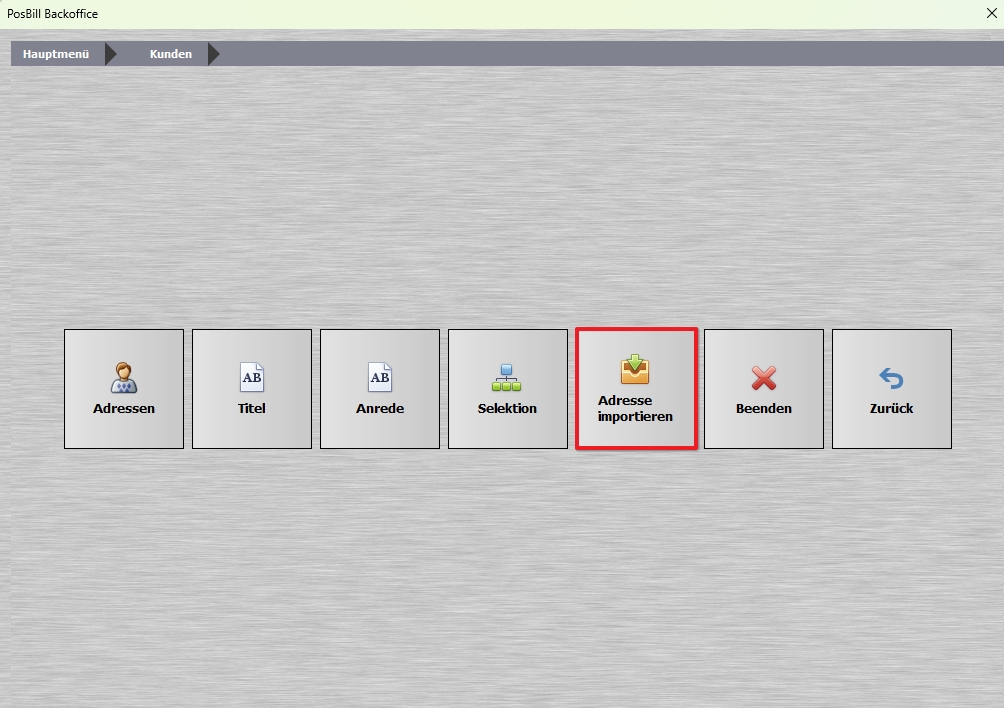This screenshot has width=1004, height=708.
Task: Select the Kunden breadcrumb item
Action: tap(171, 54)
